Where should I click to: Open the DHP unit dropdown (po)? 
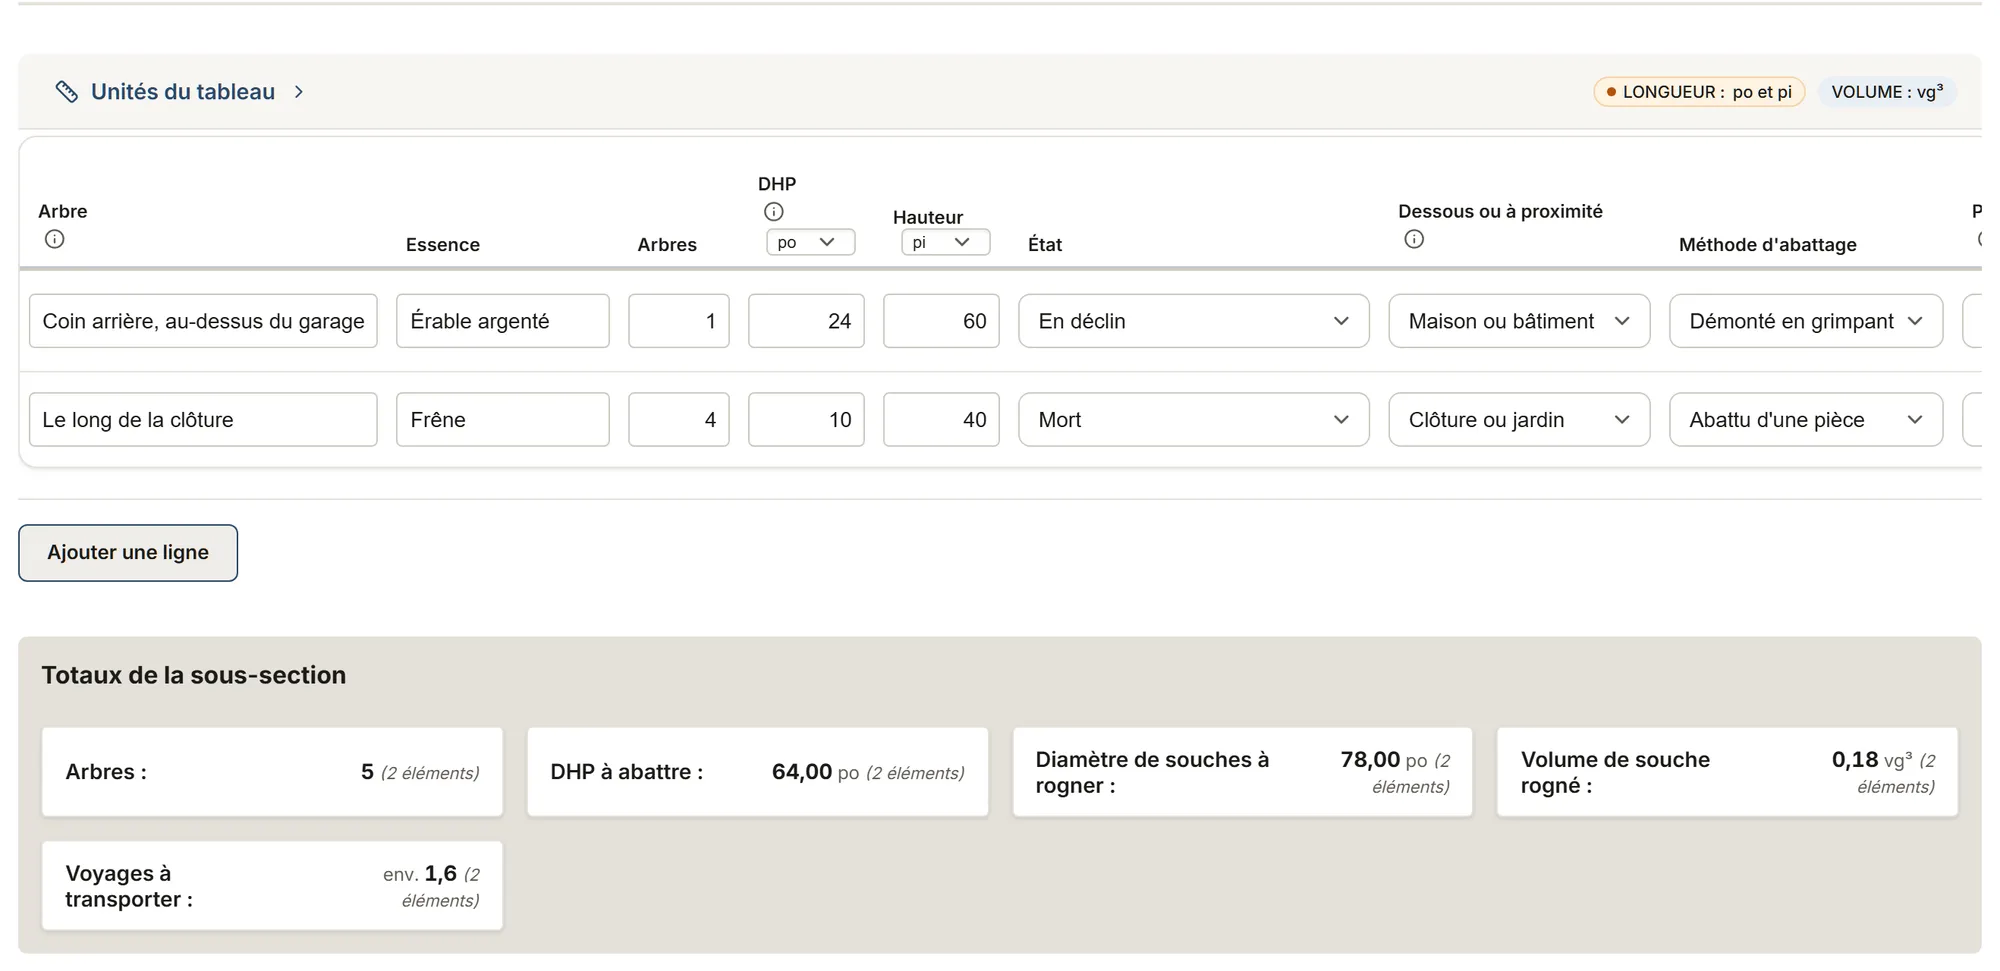811,242
